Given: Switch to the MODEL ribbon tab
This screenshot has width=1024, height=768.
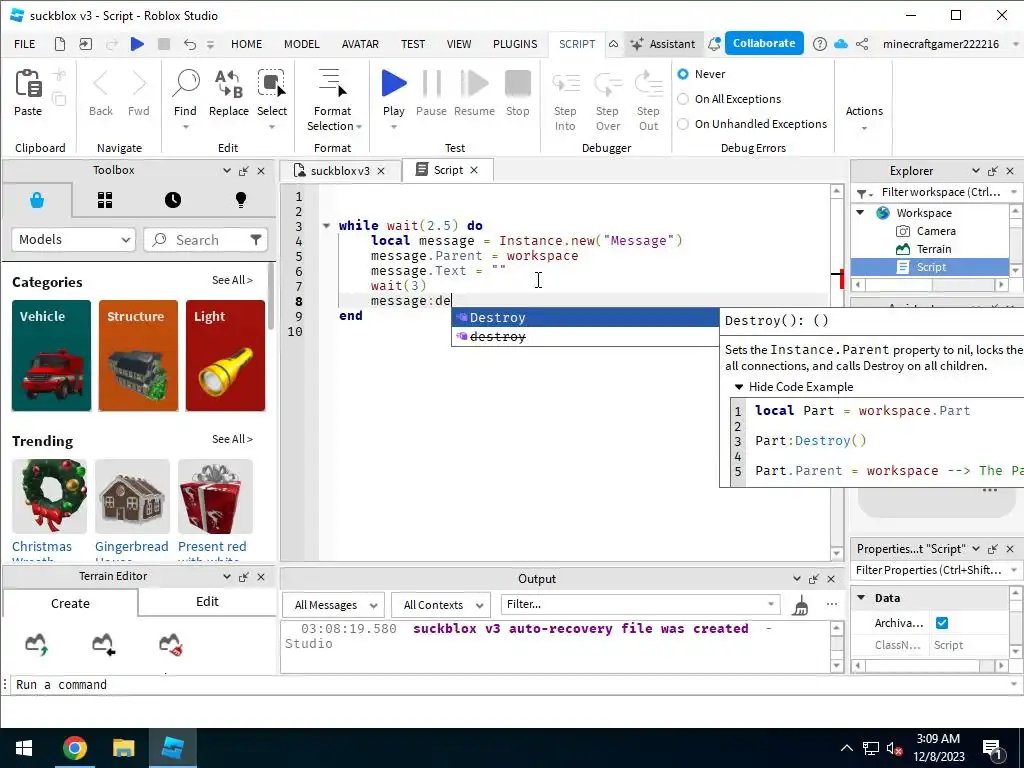Looking at the screenshot, I should click(x=302, y=44).
